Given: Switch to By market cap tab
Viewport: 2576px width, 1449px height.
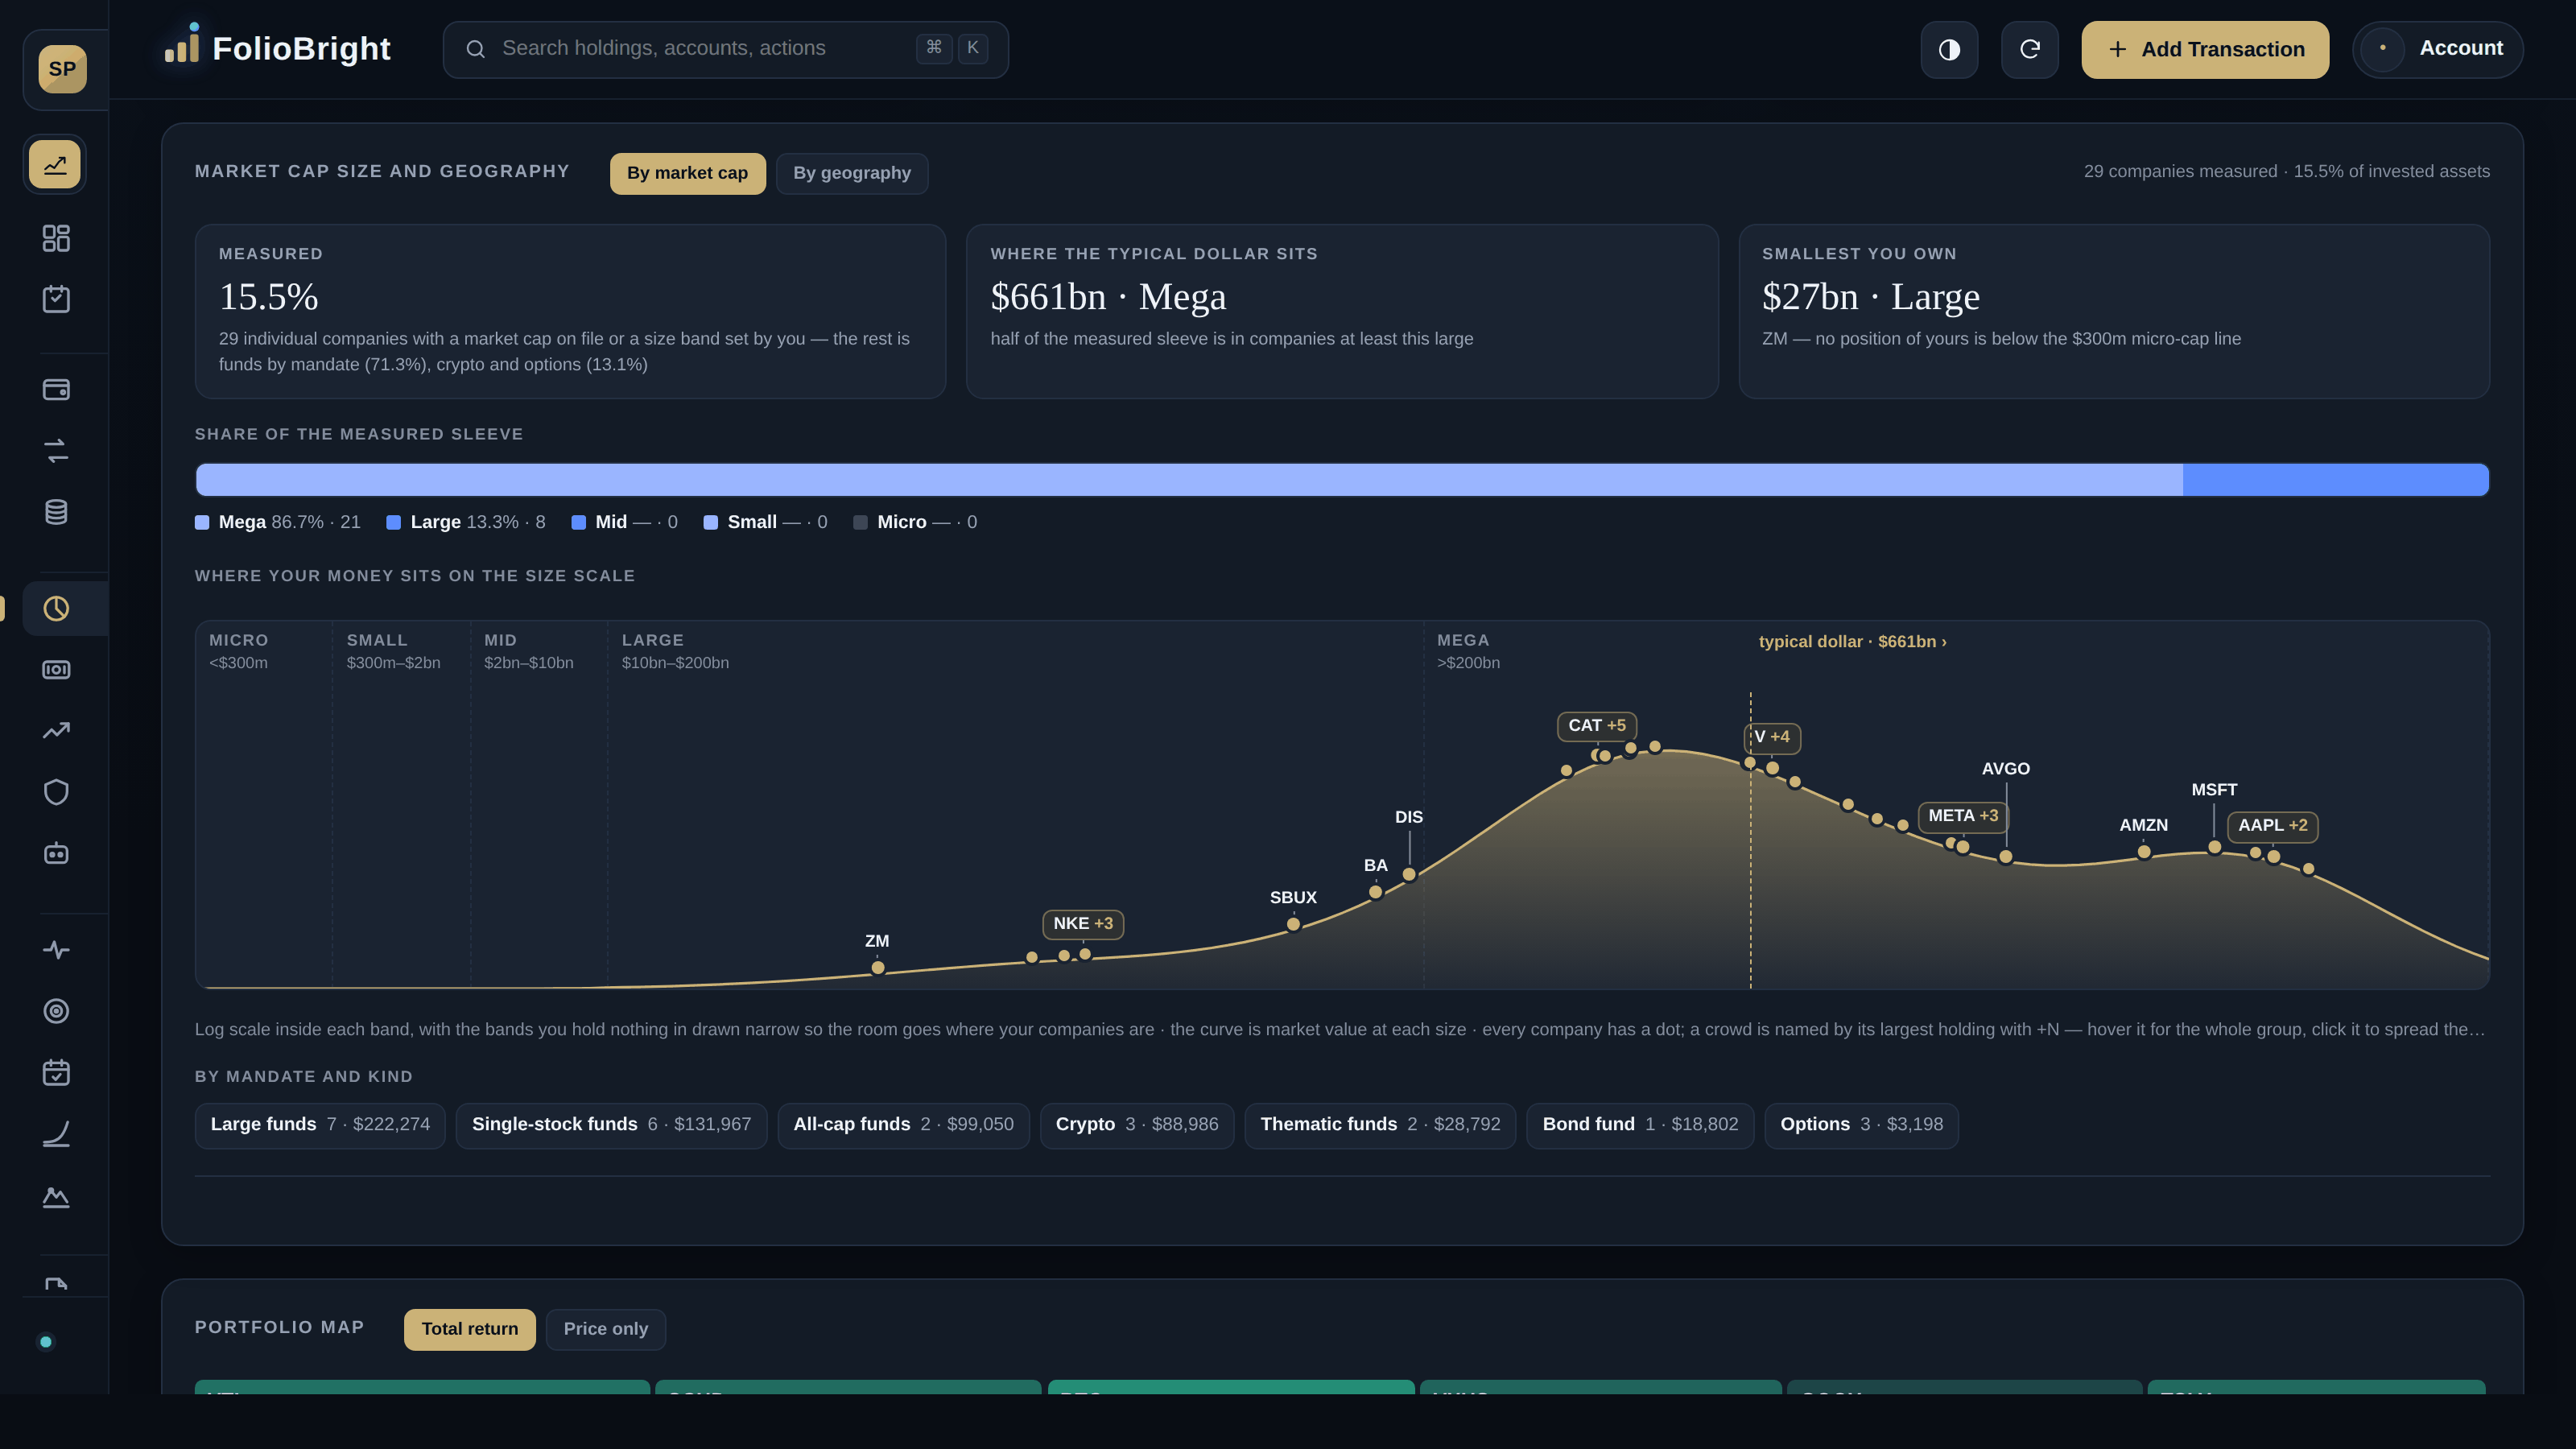Looking at the screenshot, I should click(x=687, y=173).
